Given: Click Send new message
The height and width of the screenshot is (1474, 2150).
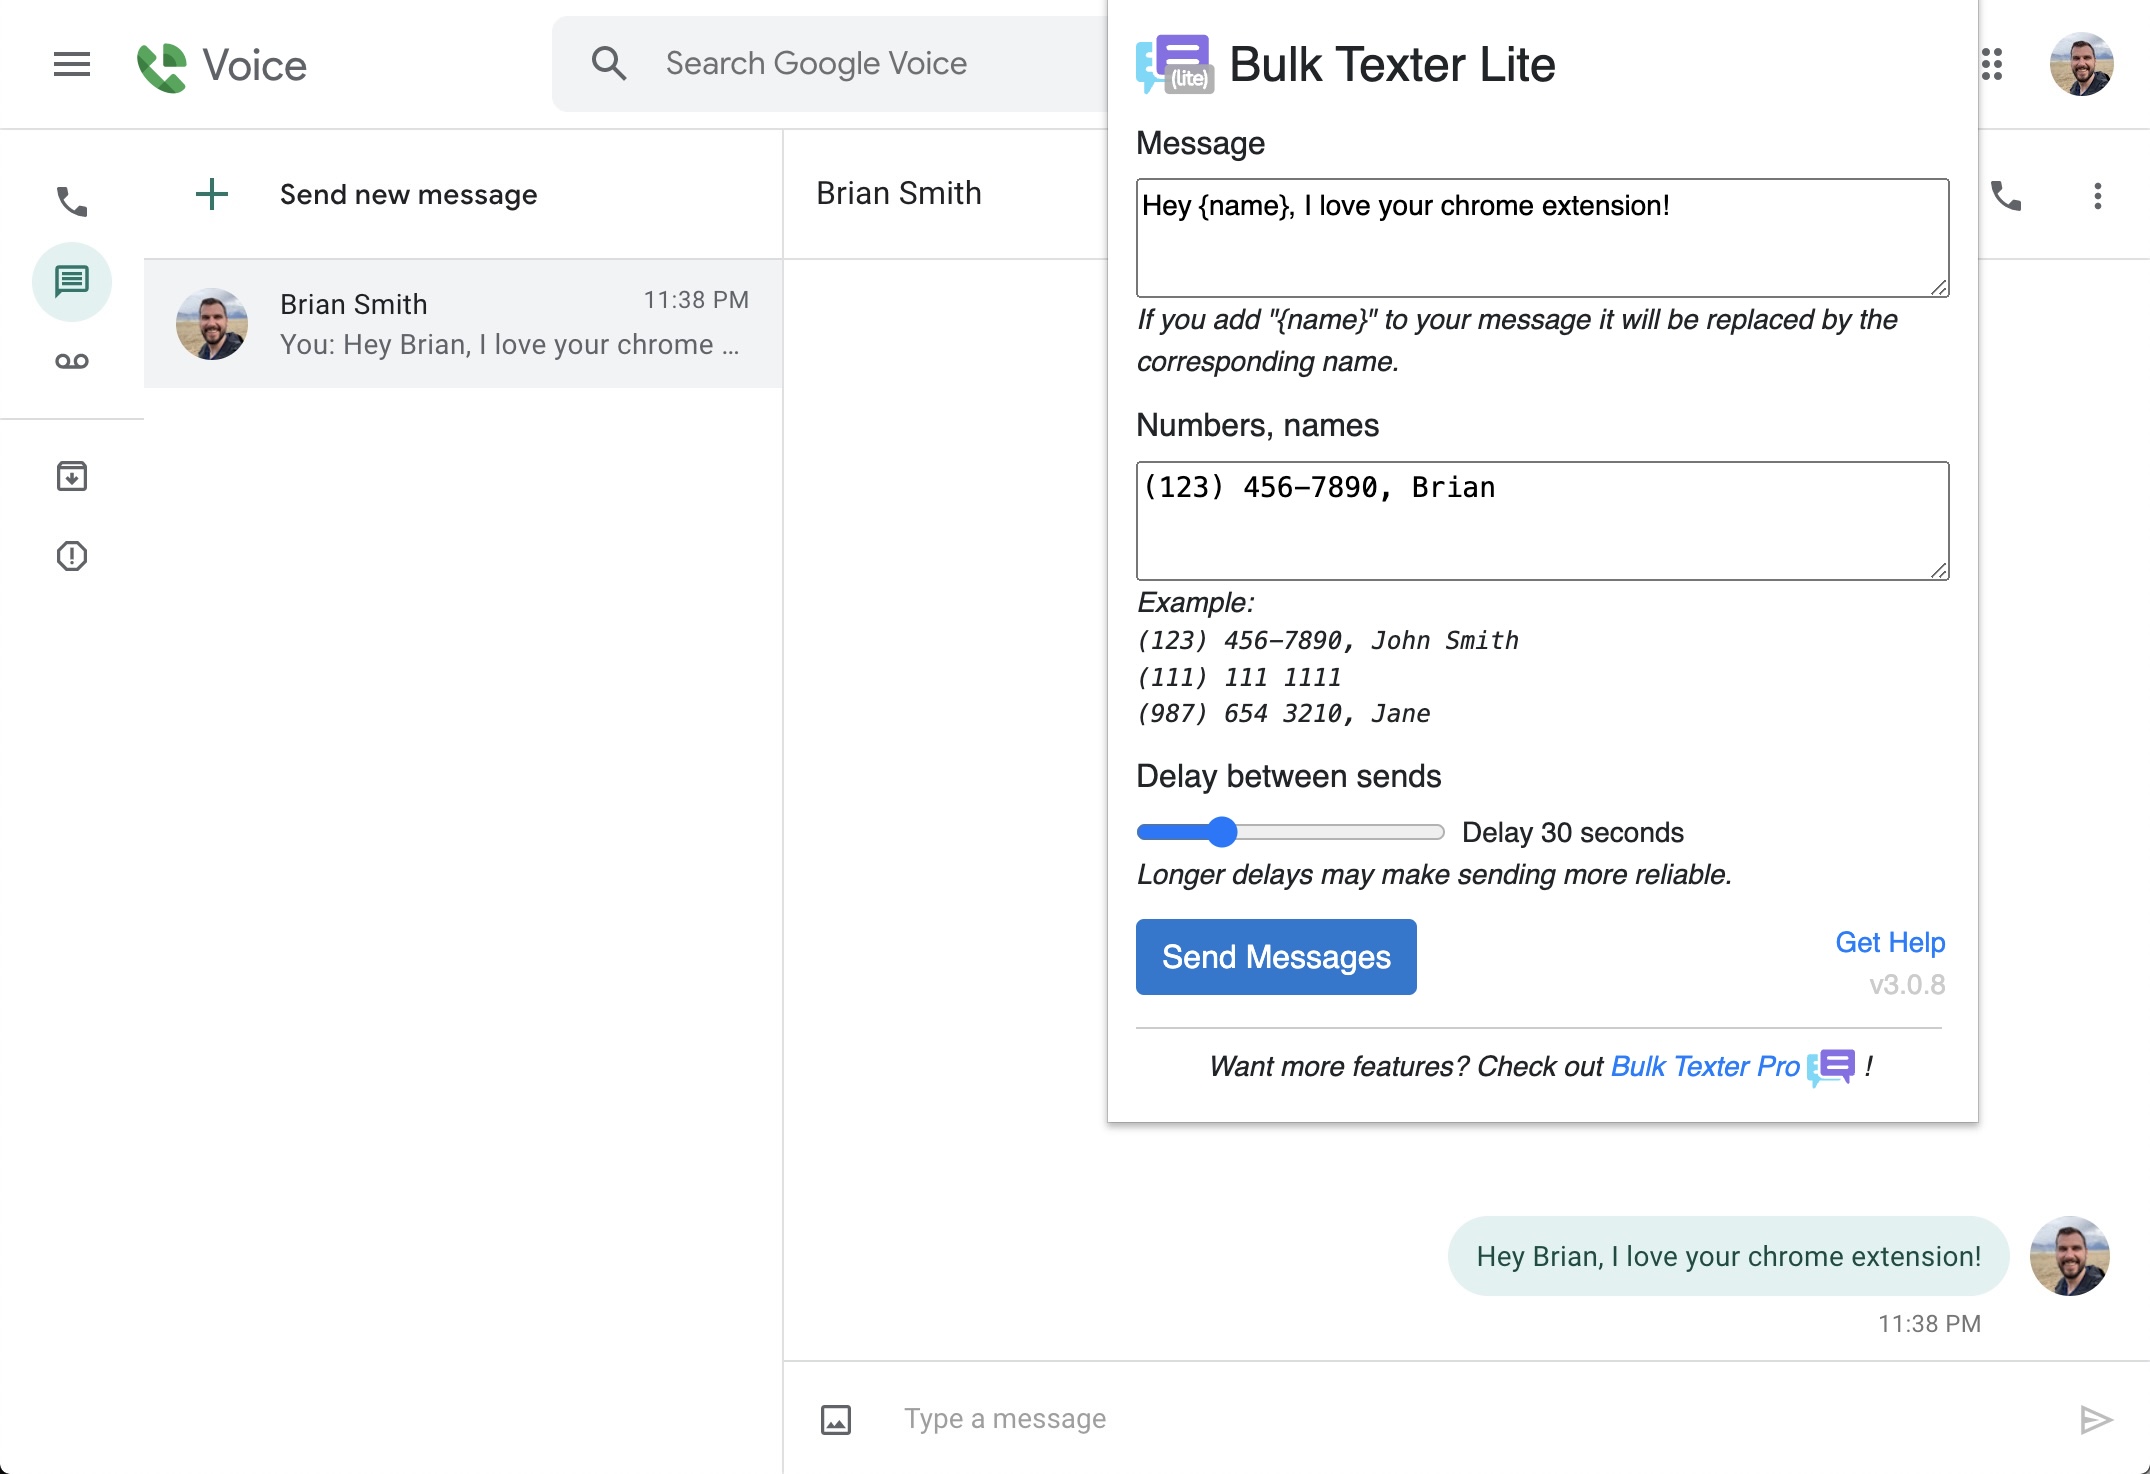Looking at the screenshot, I should coord(408,195).
